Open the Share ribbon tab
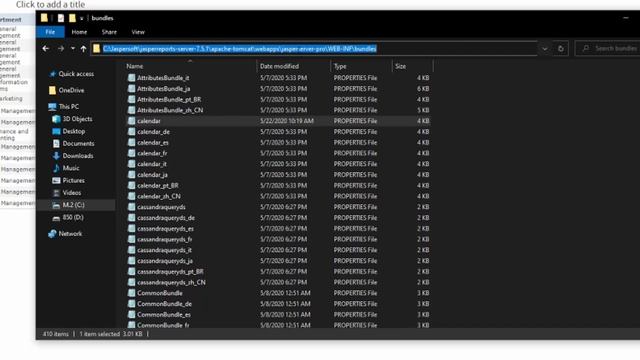 point(109,32)
